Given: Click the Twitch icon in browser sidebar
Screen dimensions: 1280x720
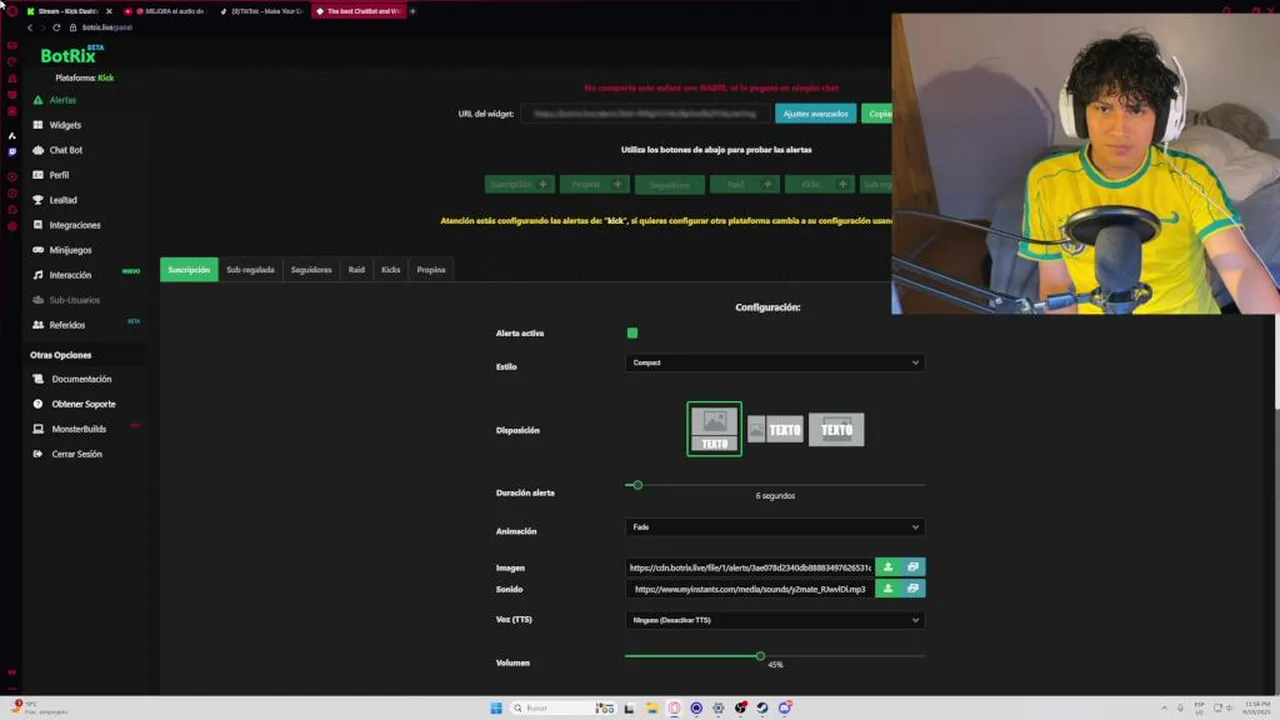Looking at the screenshot, I should [x=12, y=152].
